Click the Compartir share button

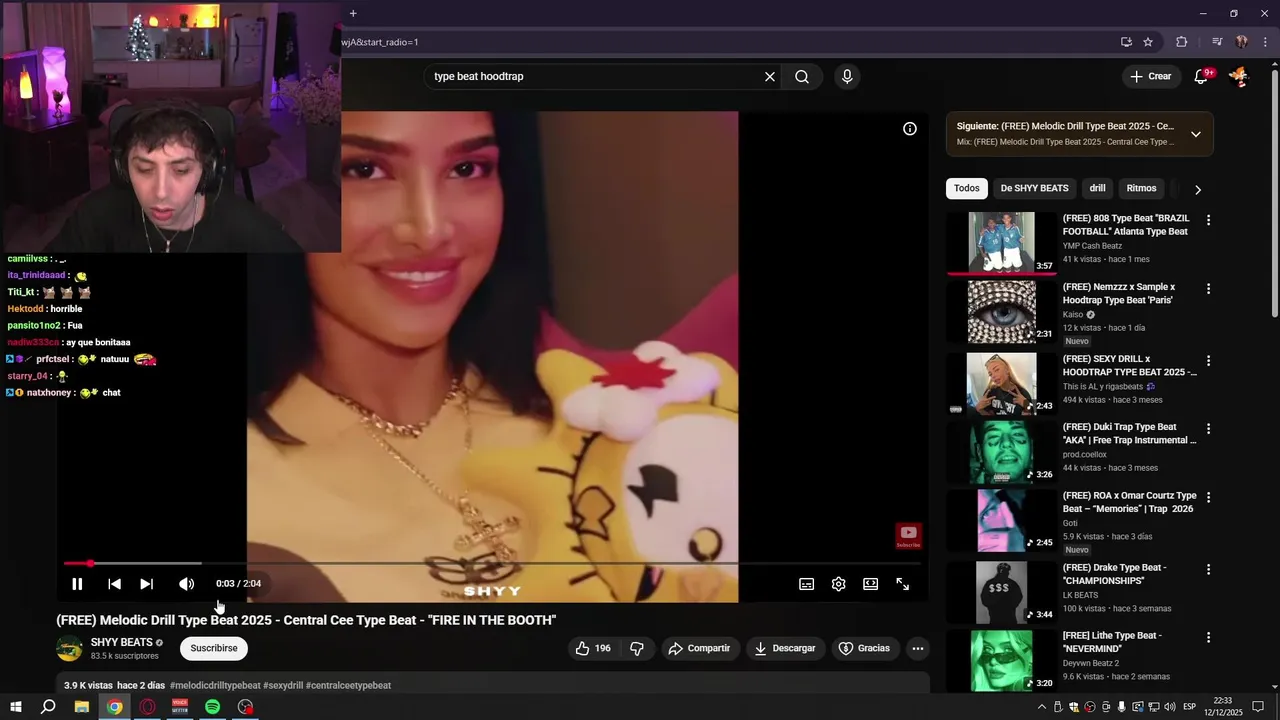(x=699, y=649)
